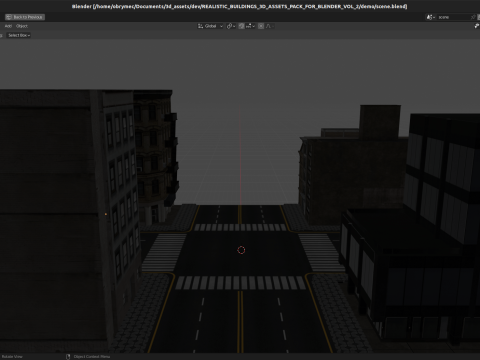Click the tool settings icon at far right
This screenshot has height=360, width=480.
click(477, 26)
